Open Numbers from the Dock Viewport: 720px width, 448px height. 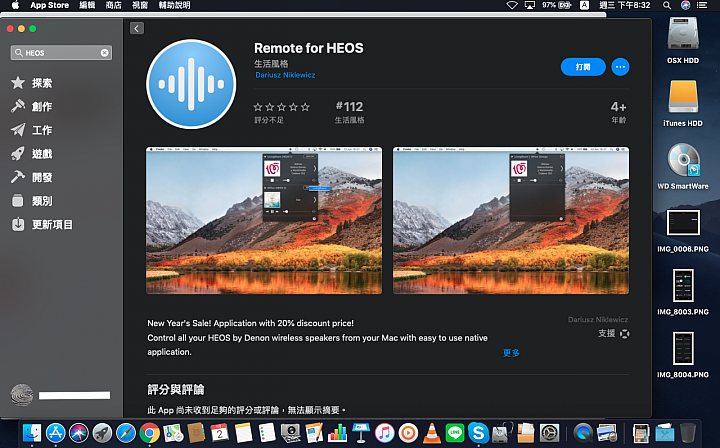coord(338,432)
